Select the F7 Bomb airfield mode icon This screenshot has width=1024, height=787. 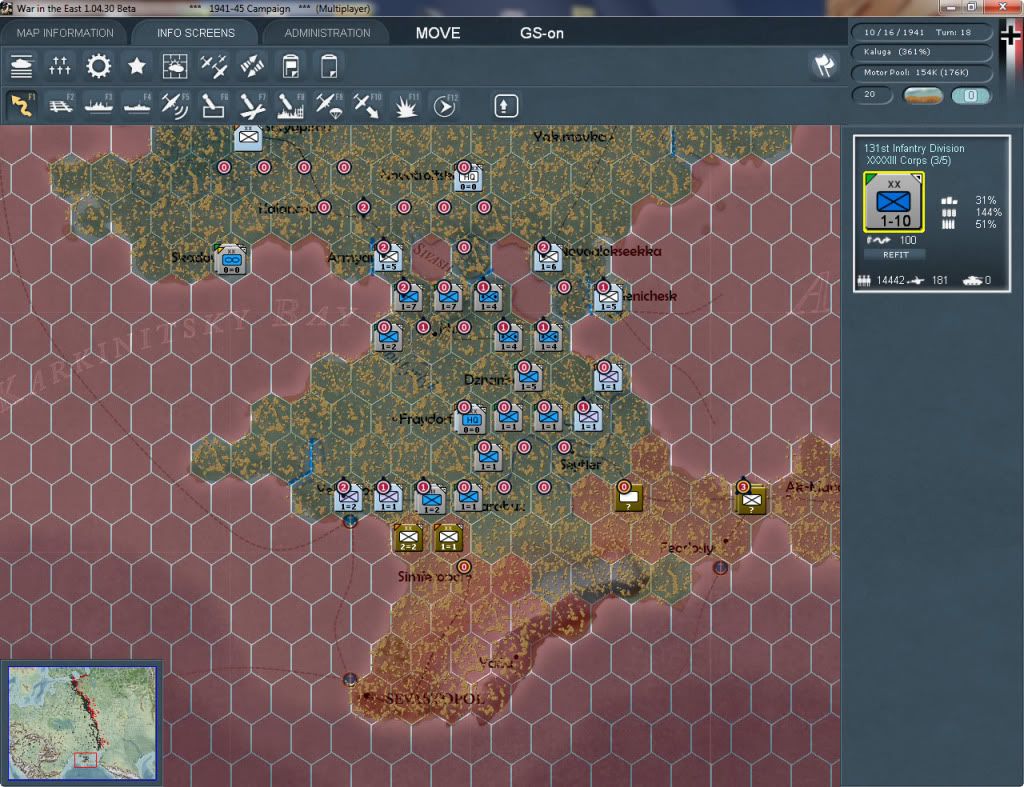point(252,106)
